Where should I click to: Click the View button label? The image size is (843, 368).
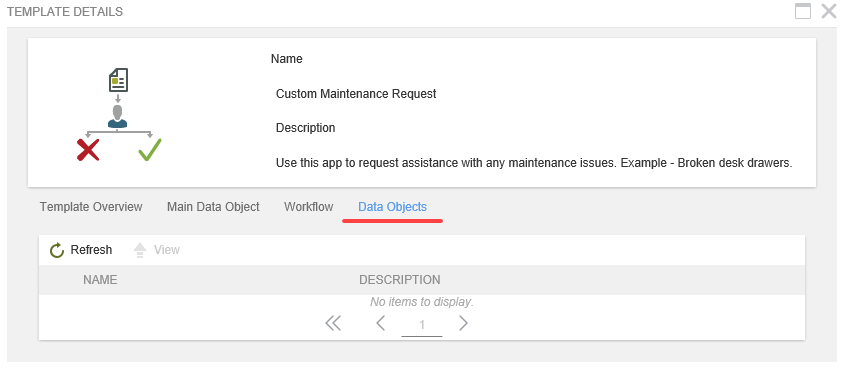point(167,250)
